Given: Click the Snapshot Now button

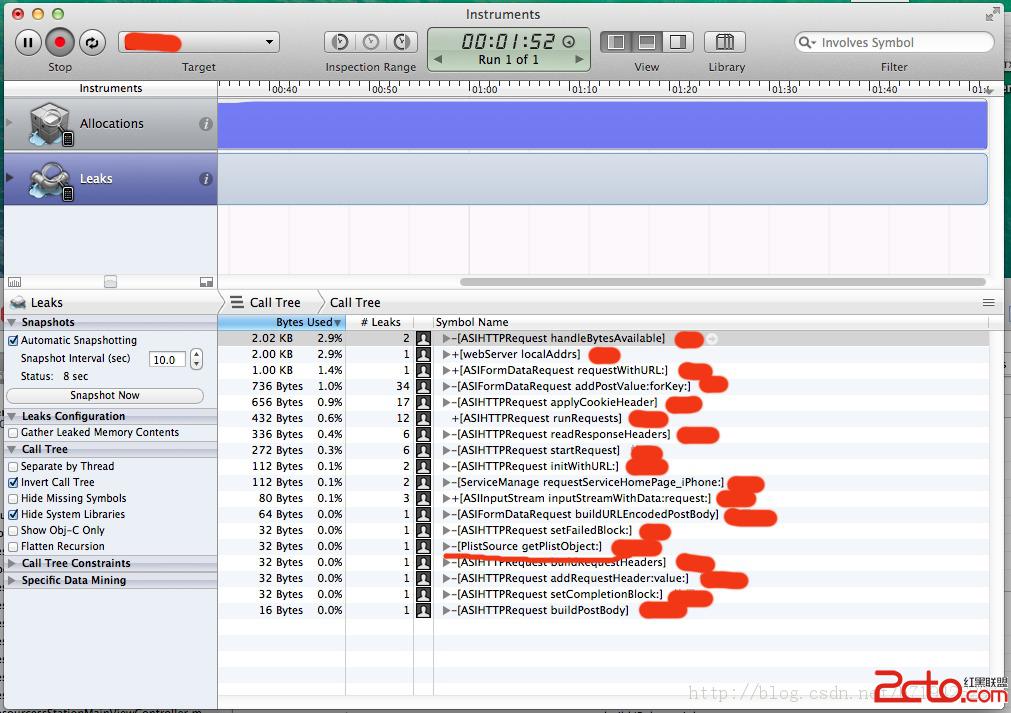Looking at the screenshot, I should pyautogui.click(x=105, y=396).
